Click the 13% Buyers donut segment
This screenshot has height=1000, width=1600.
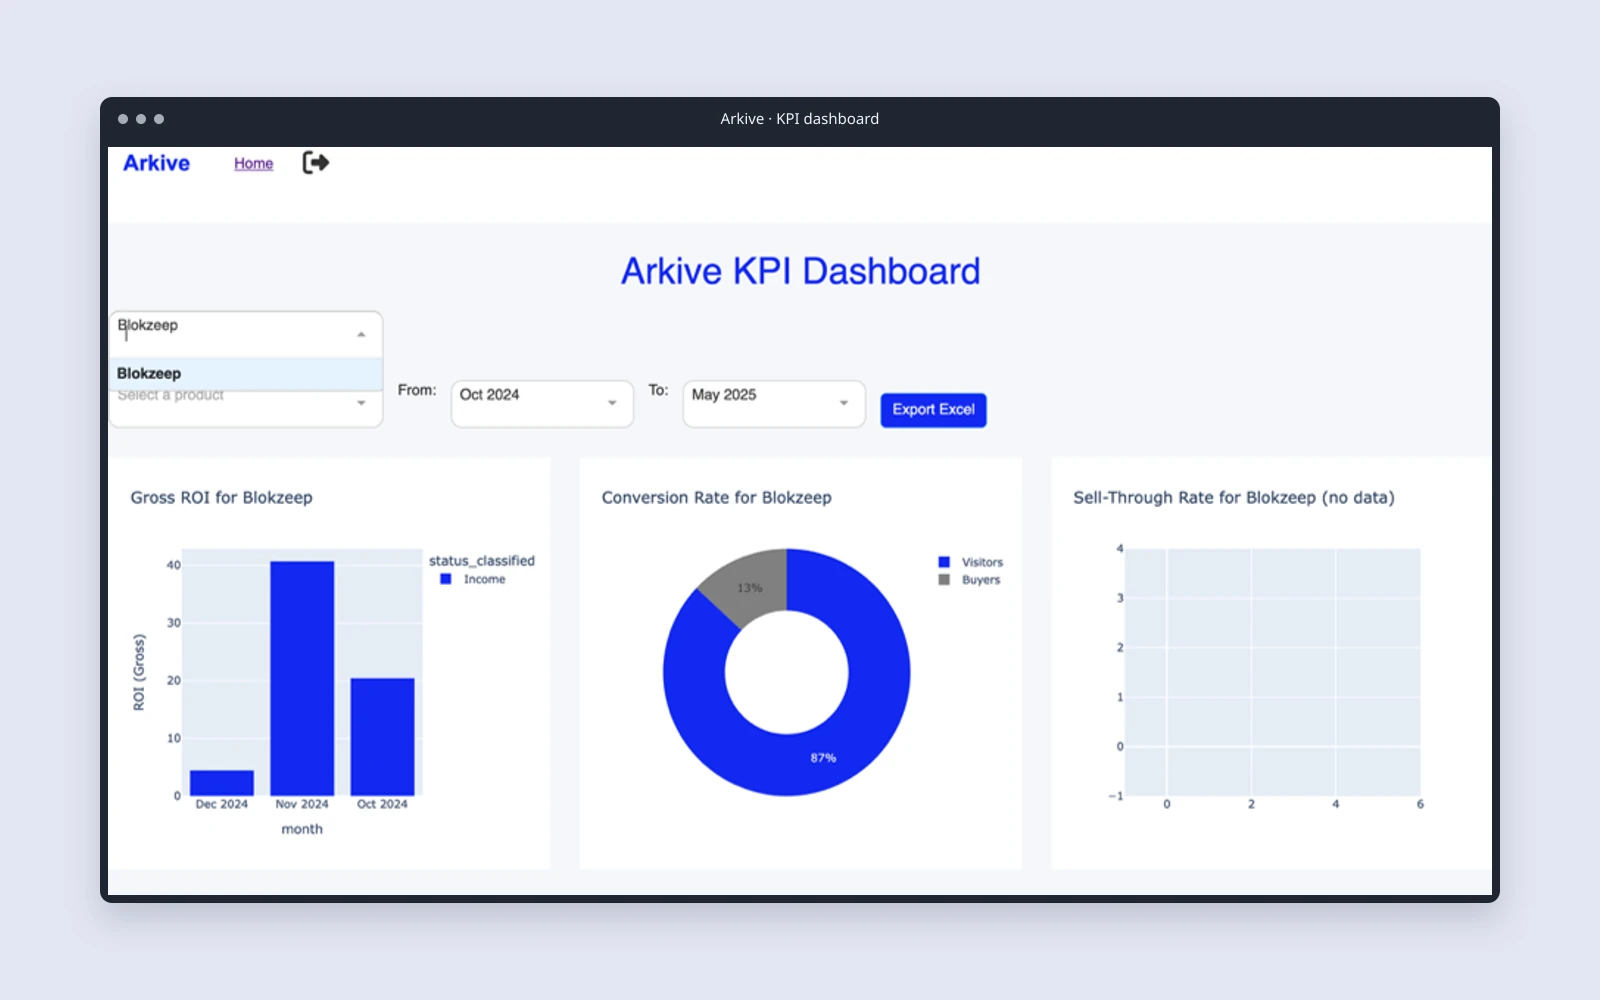pyautogui.click(x=748, y=587)
